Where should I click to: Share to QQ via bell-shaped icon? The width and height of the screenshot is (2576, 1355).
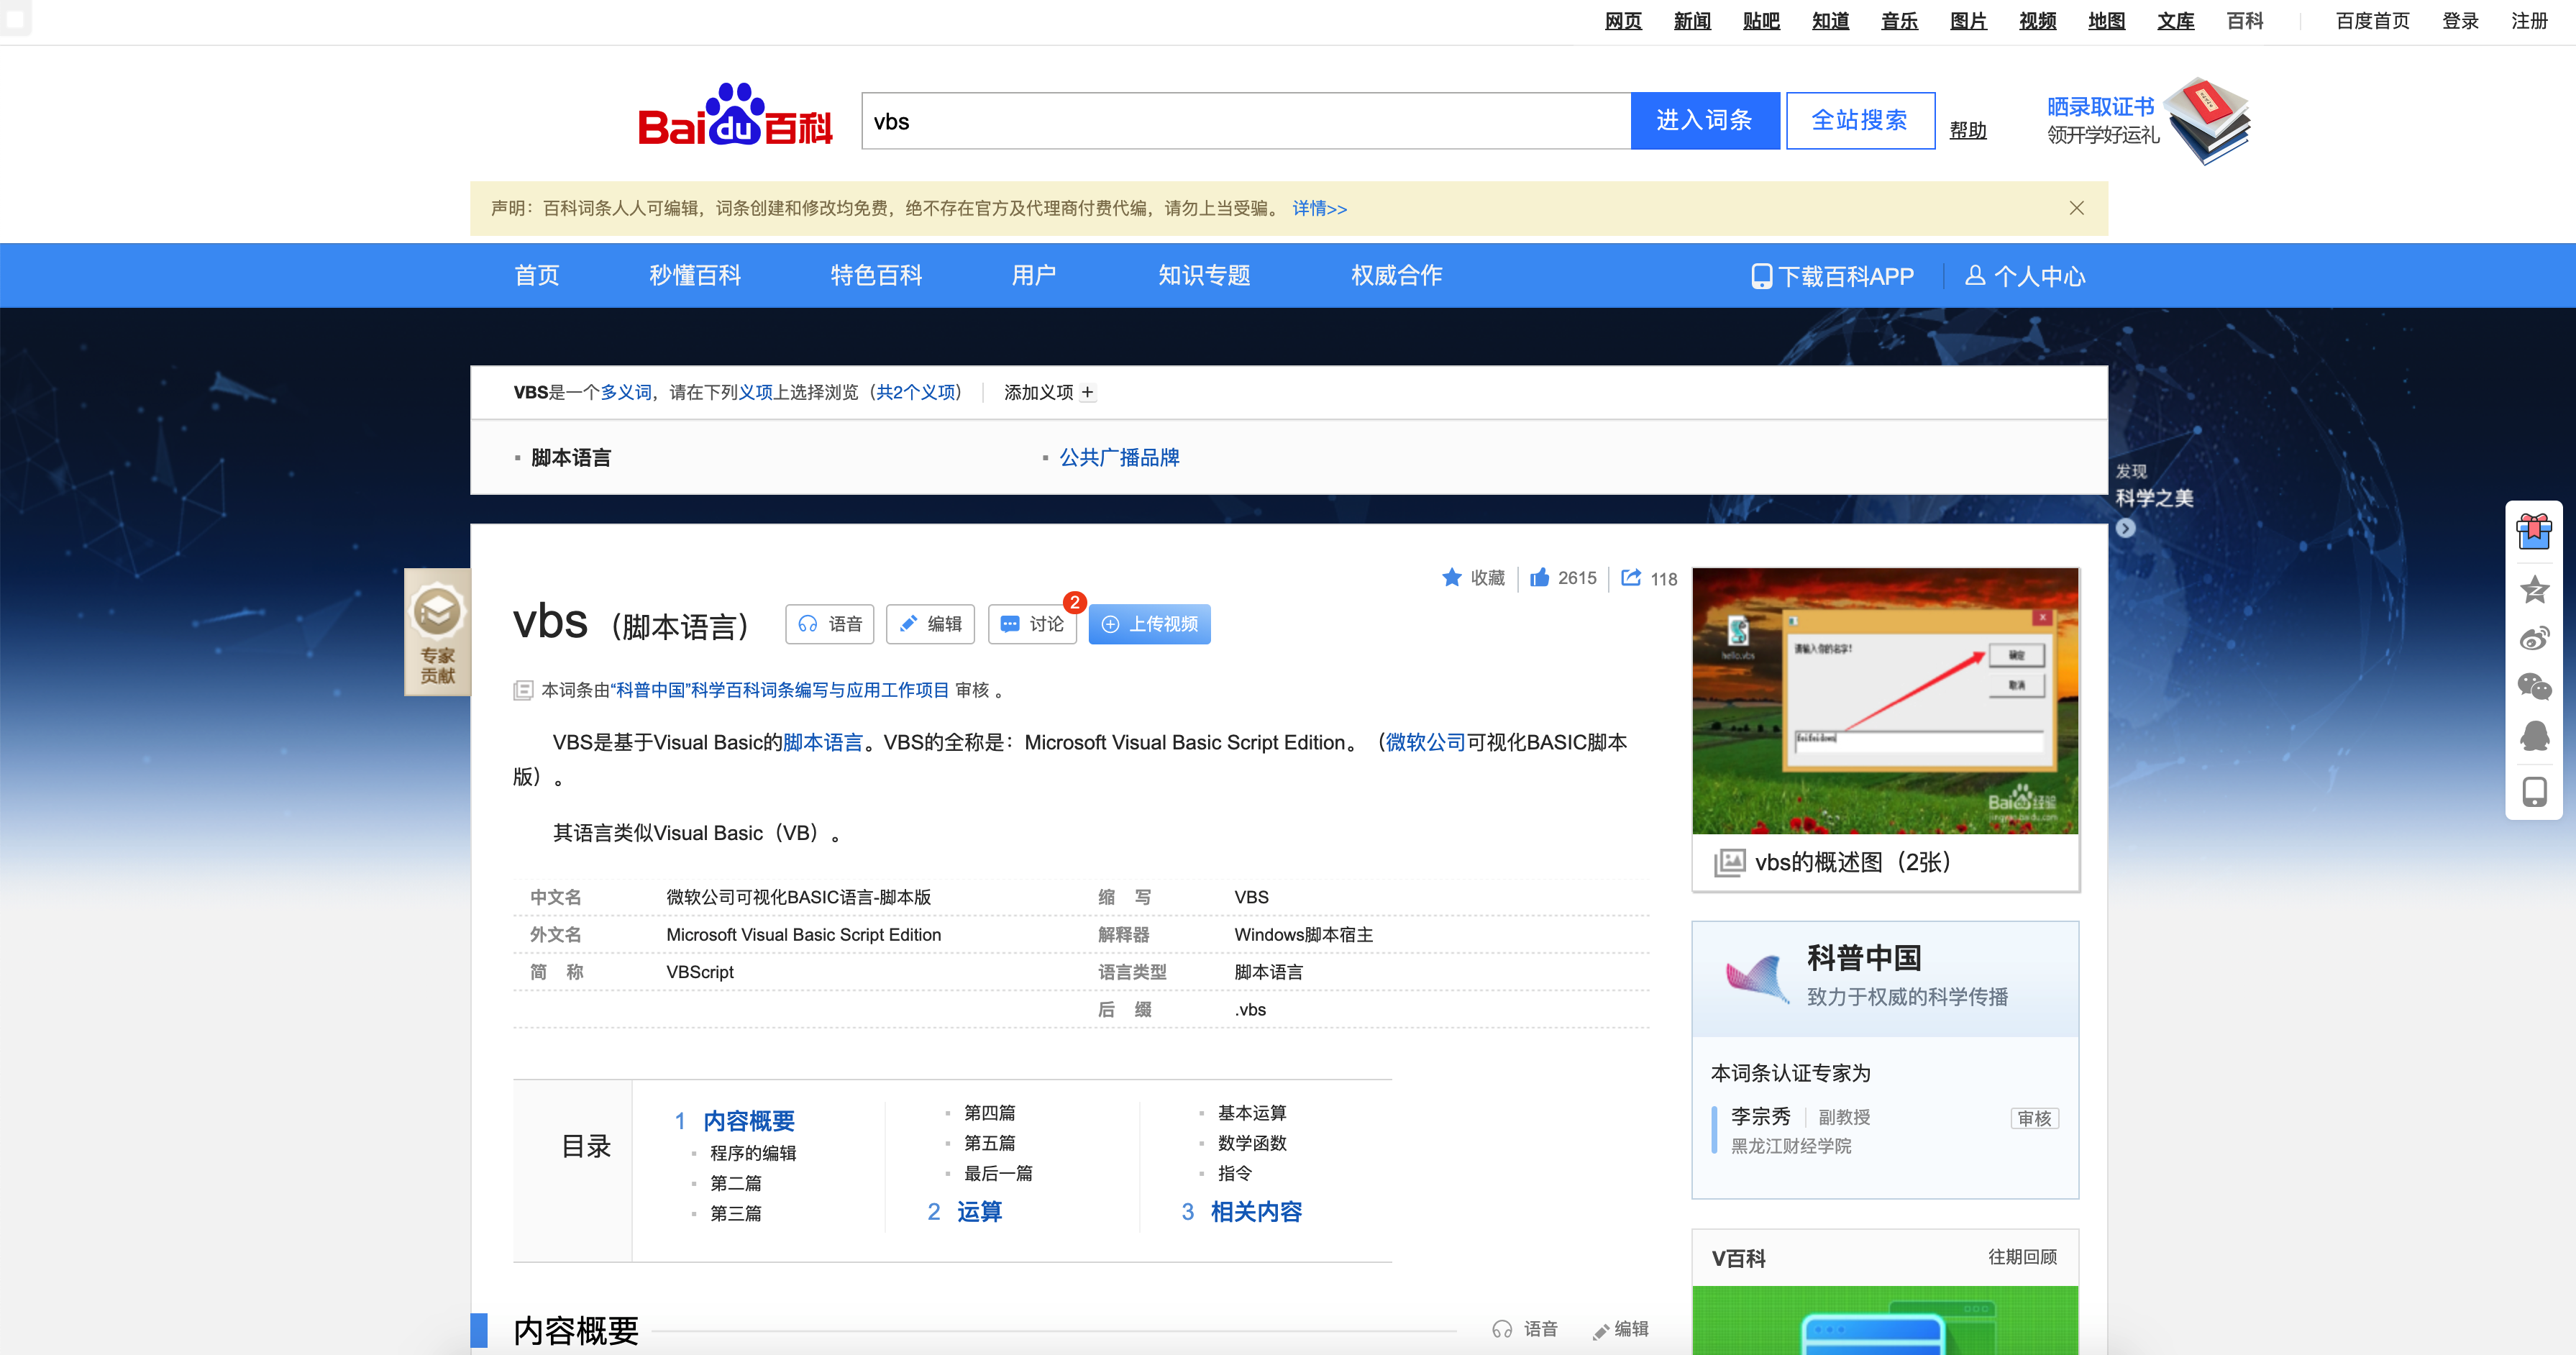2534,736
